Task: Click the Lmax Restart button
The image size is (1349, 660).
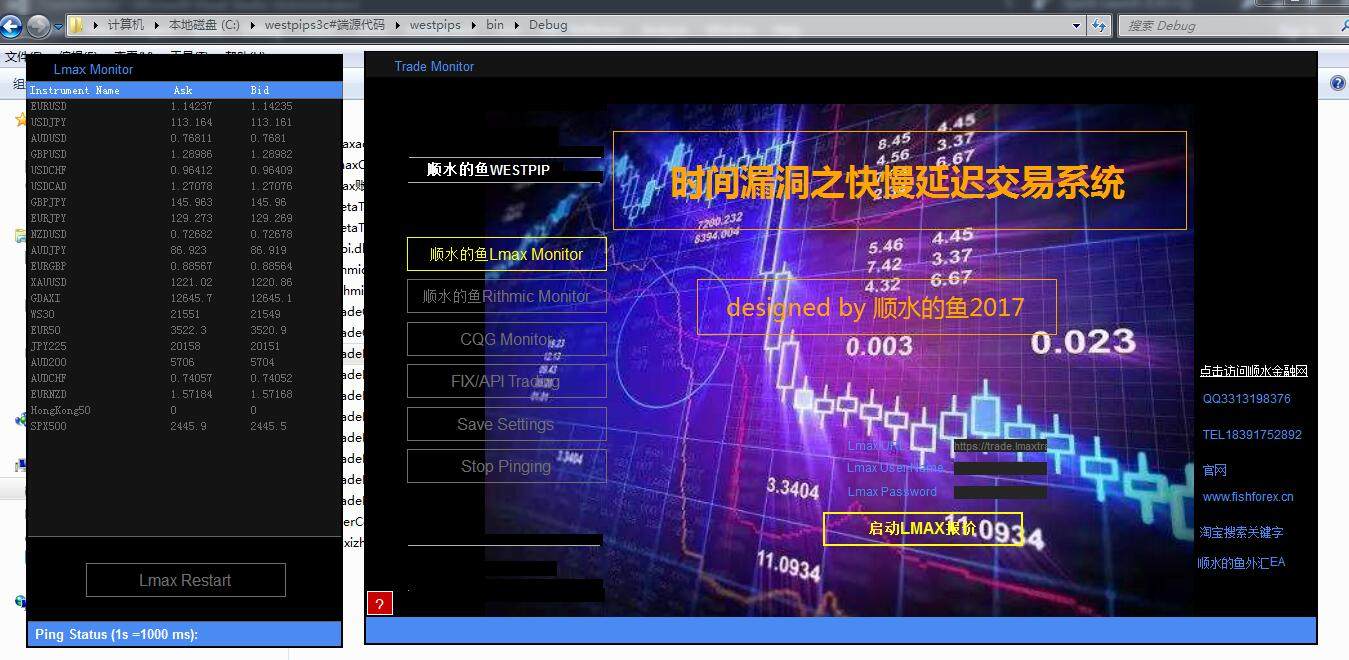Action: (x=186, y=580)
